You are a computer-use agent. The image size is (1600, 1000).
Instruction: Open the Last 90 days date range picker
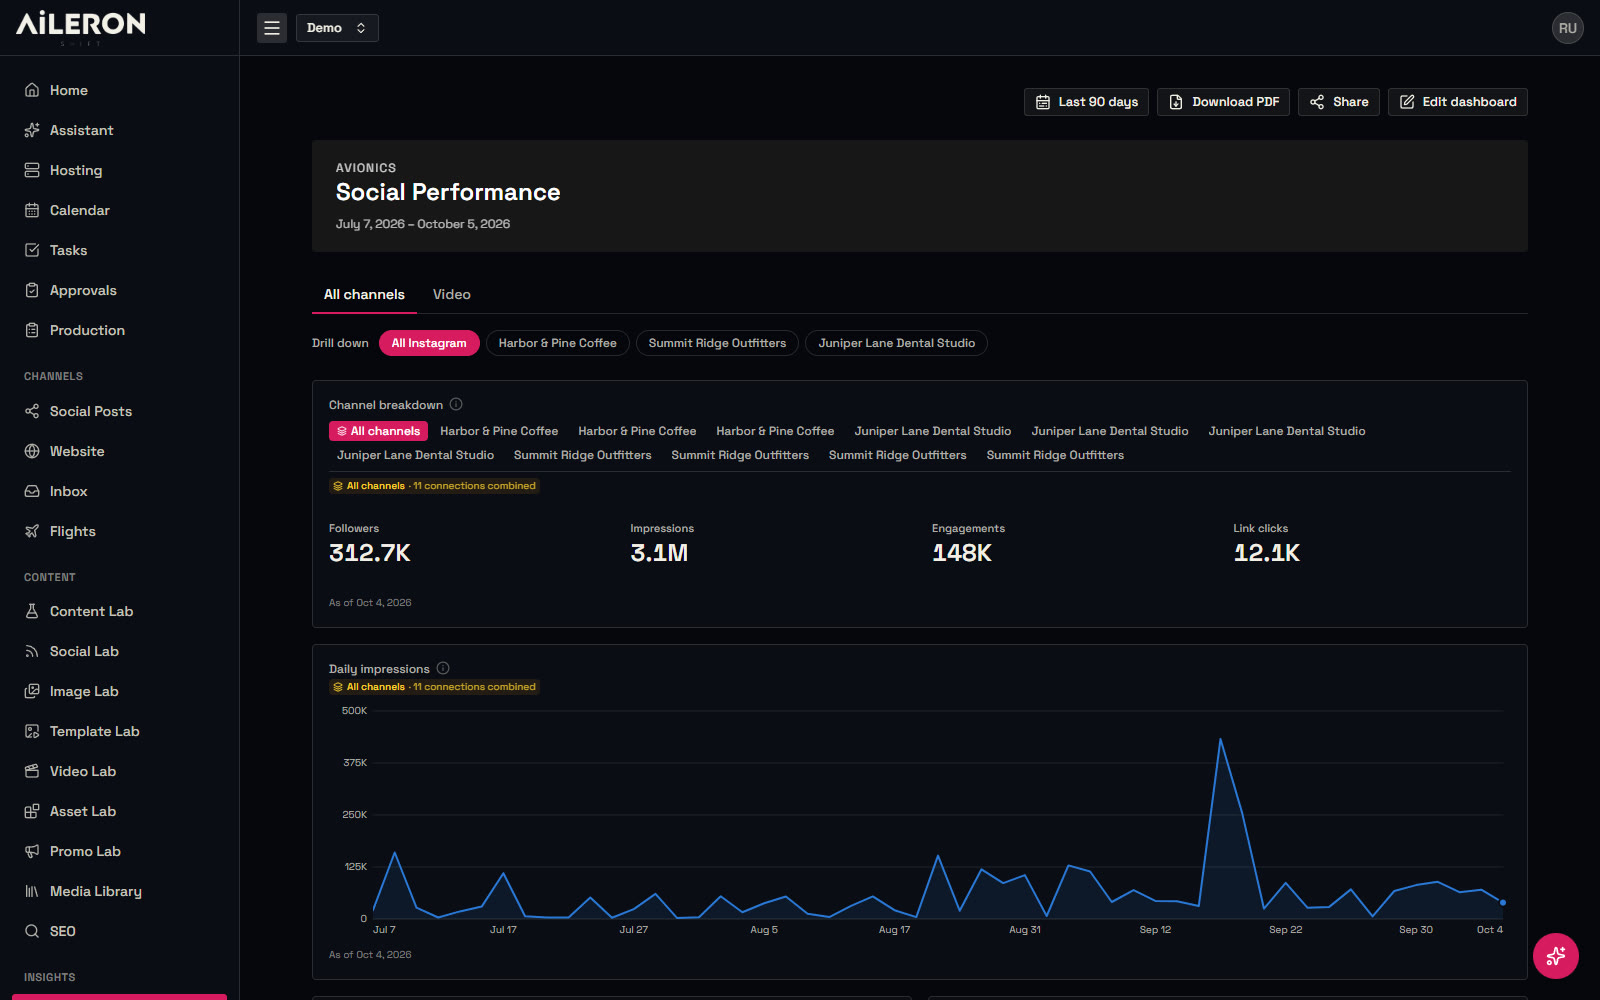(1086, 102)
